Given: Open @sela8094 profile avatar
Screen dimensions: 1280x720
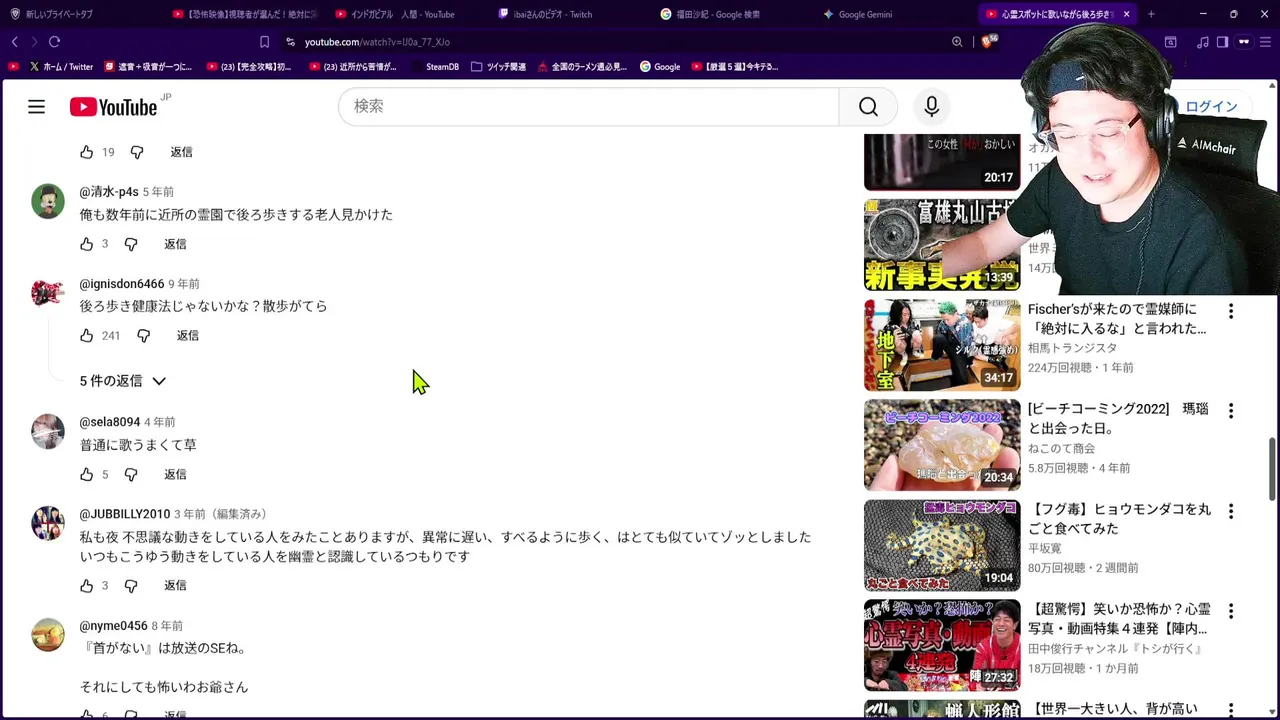Looking at the screenshot, I should [47, 432].
